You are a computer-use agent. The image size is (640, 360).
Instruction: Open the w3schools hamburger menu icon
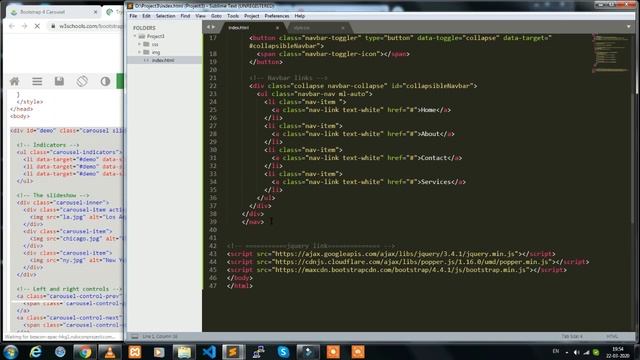37,81
